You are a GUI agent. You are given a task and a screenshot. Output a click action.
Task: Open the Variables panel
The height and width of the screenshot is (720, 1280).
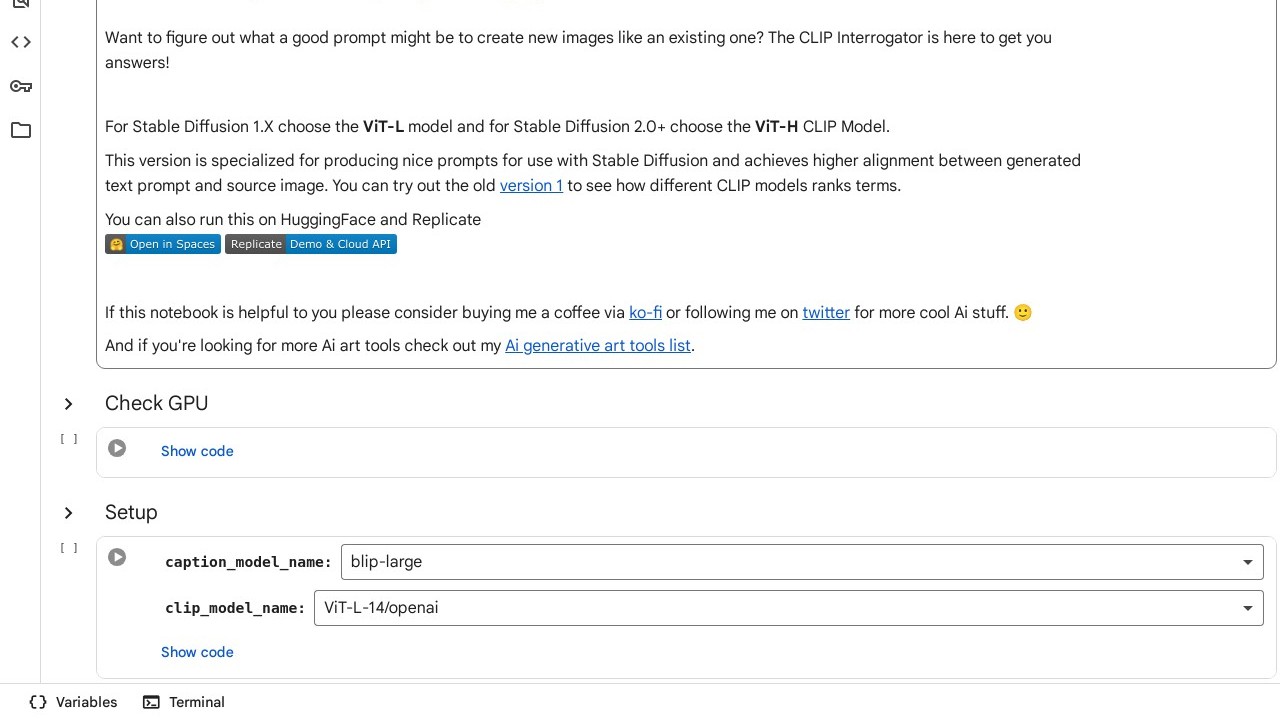tap(74, 702)
